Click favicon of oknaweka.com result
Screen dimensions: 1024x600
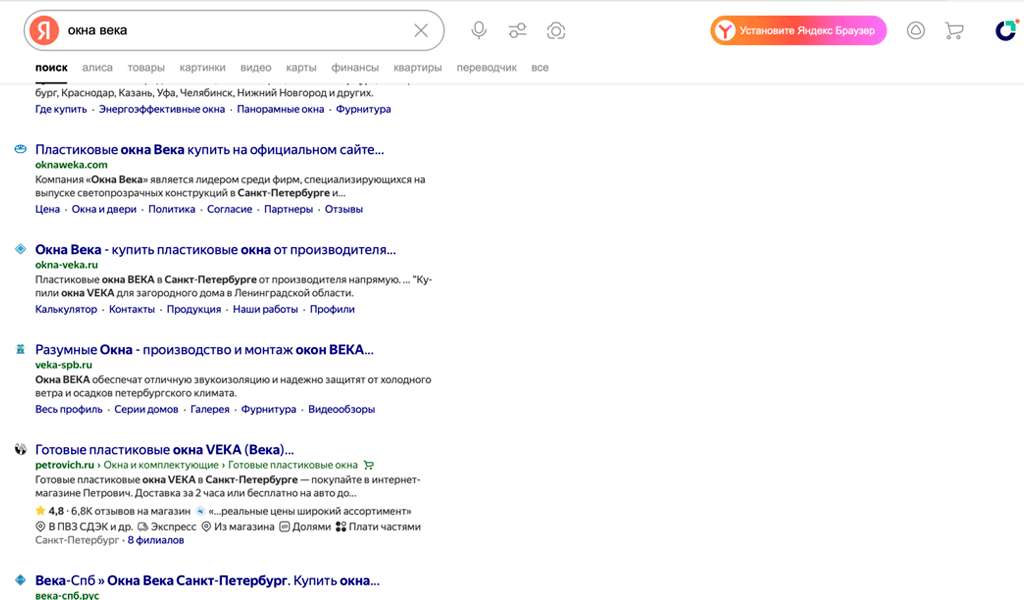tap(21, 149)
